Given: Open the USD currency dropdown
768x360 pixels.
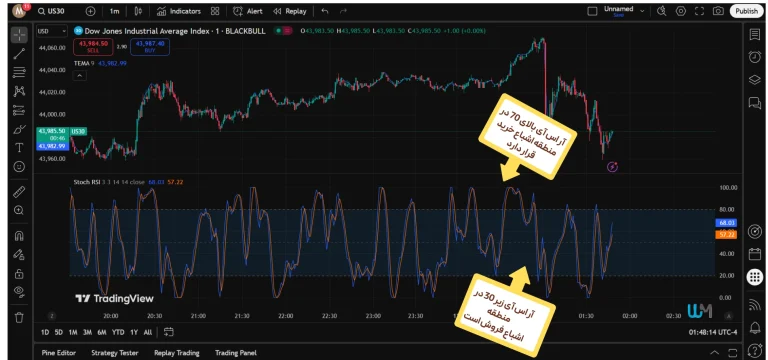Looking at the screenshot, I should [x=52, y=31].
